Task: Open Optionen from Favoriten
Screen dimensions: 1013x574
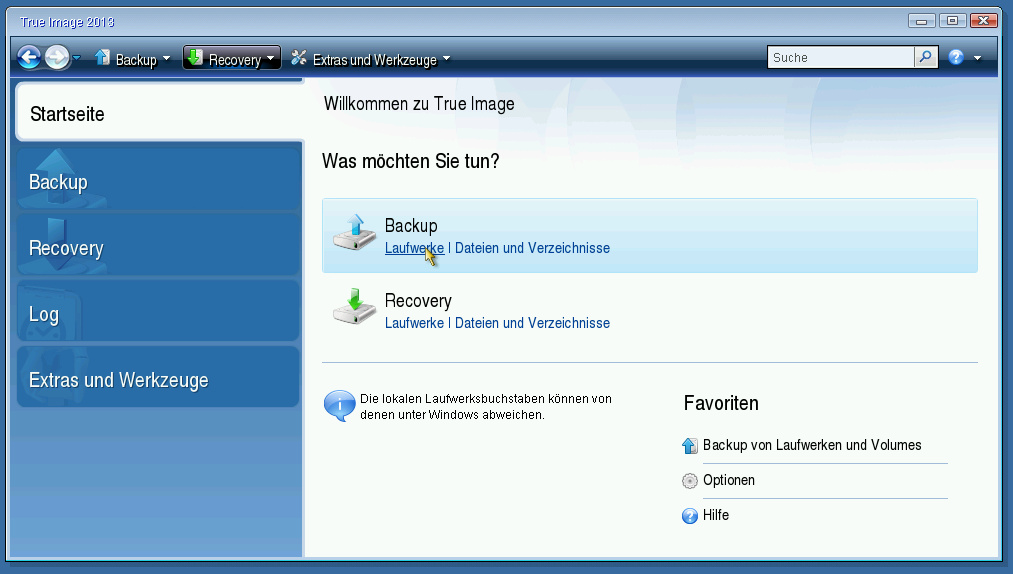Action: (x=729, y=480)
